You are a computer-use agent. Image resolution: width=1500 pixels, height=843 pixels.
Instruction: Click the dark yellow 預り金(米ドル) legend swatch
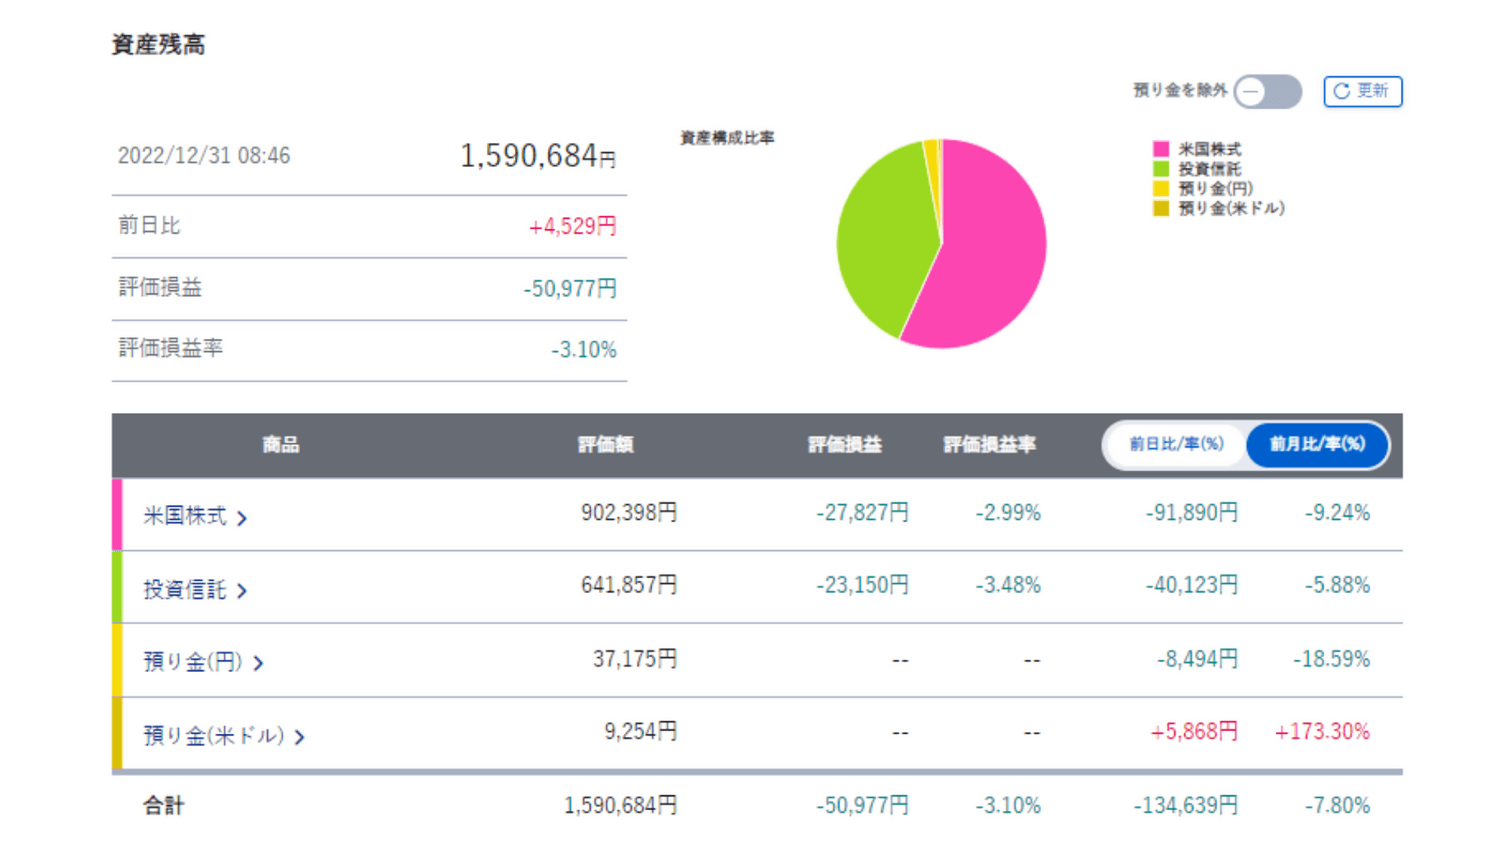click(1160, 208)
